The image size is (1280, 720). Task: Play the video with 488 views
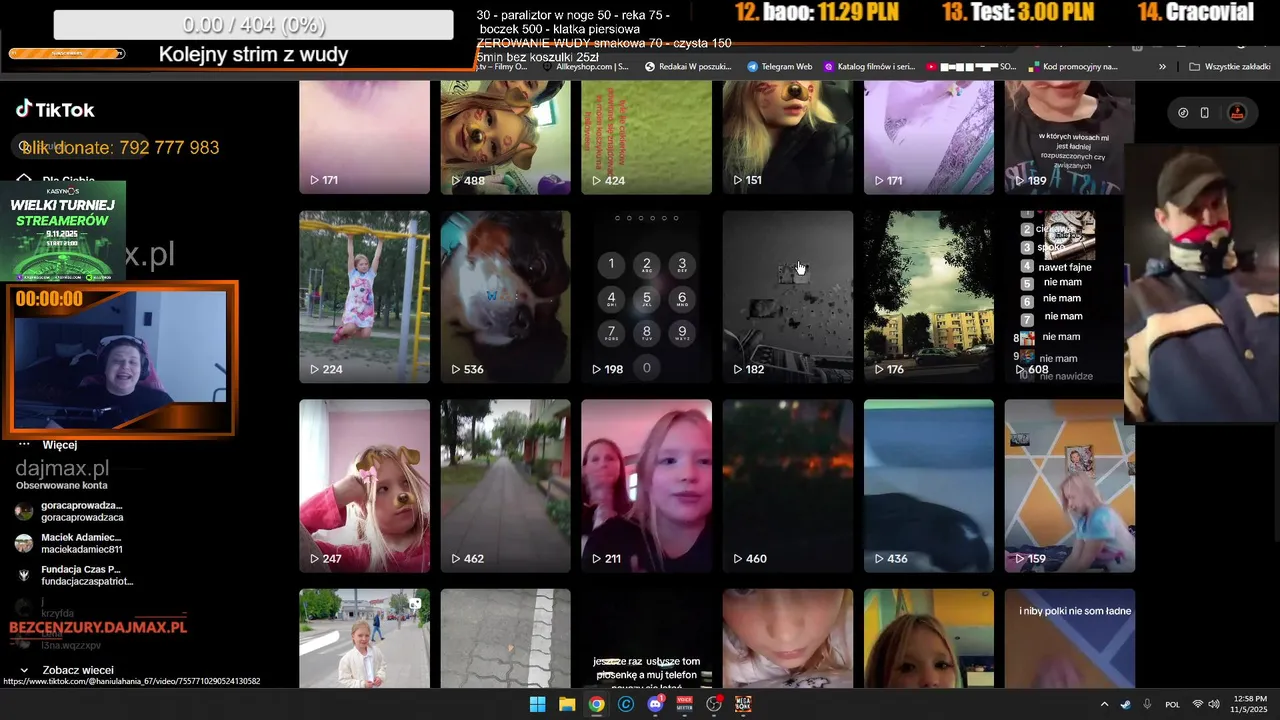click(x=505, y=137)
